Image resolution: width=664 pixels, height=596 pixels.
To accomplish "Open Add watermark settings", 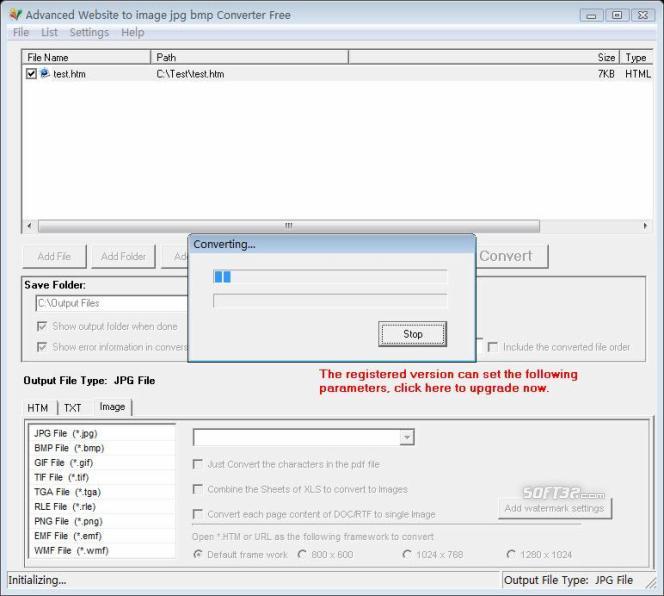I will tap(555, 508).
